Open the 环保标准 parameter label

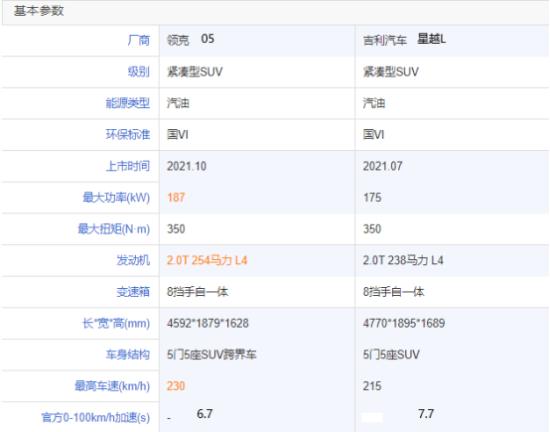point(128,134)
